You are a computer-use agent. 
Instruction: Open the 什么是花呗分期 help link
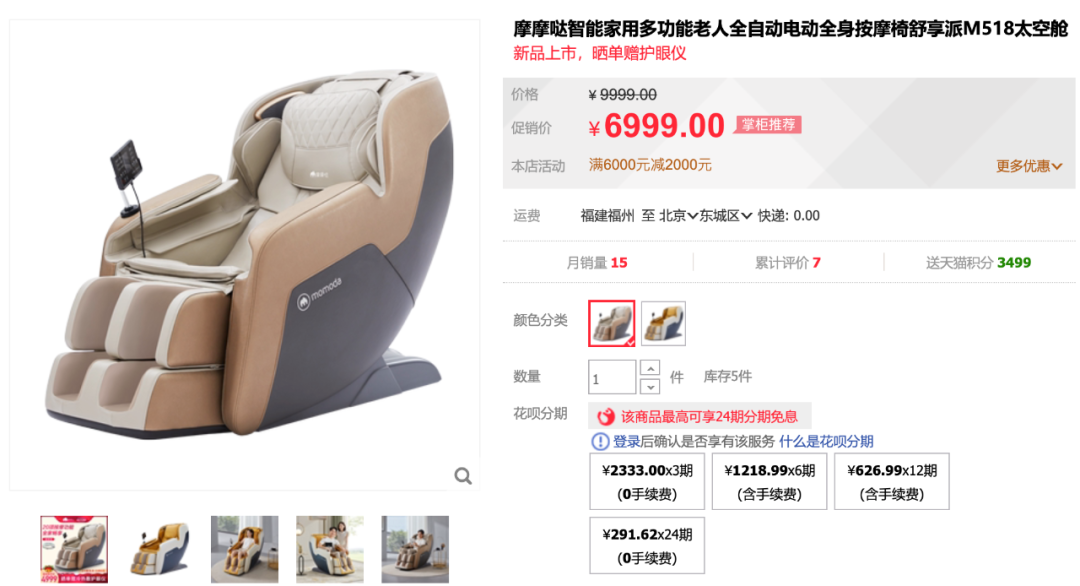[x=826, y=441]
